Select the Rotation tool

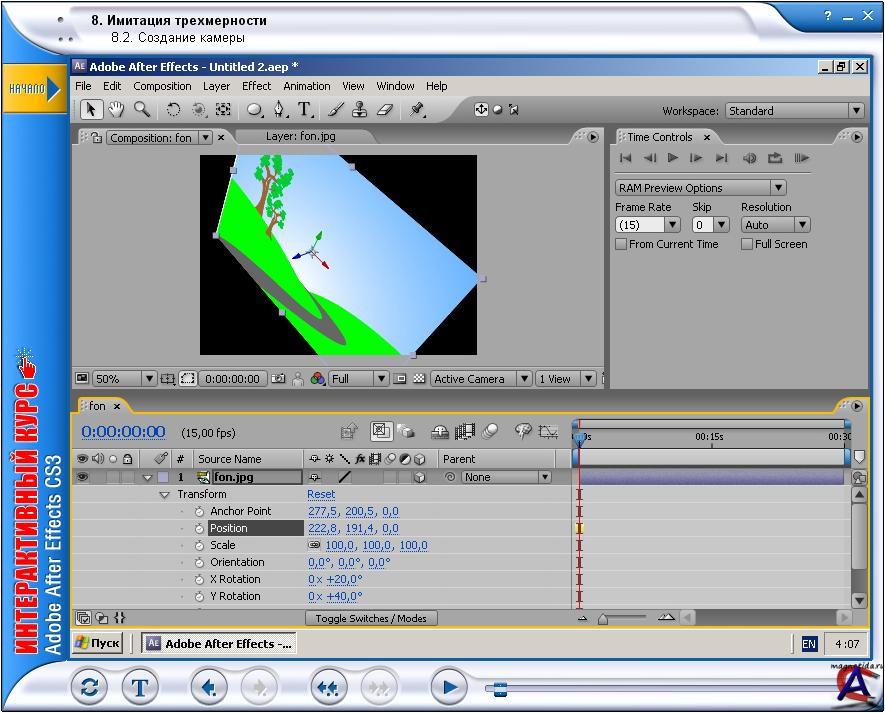tap(173, 110)
